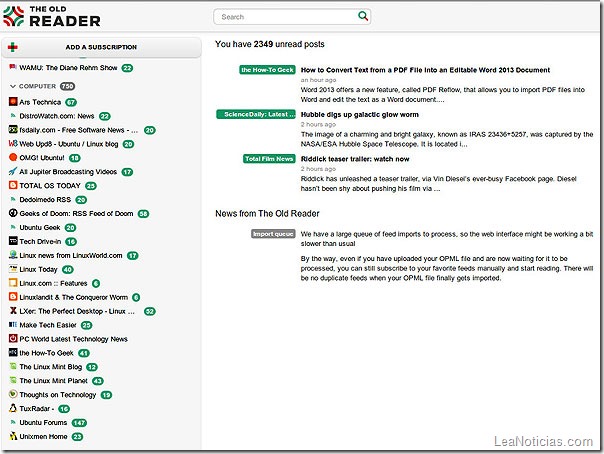Screen dimensions: 604x454
Task: Open the Total Film News feed tag
Action: tap(269, 159)
